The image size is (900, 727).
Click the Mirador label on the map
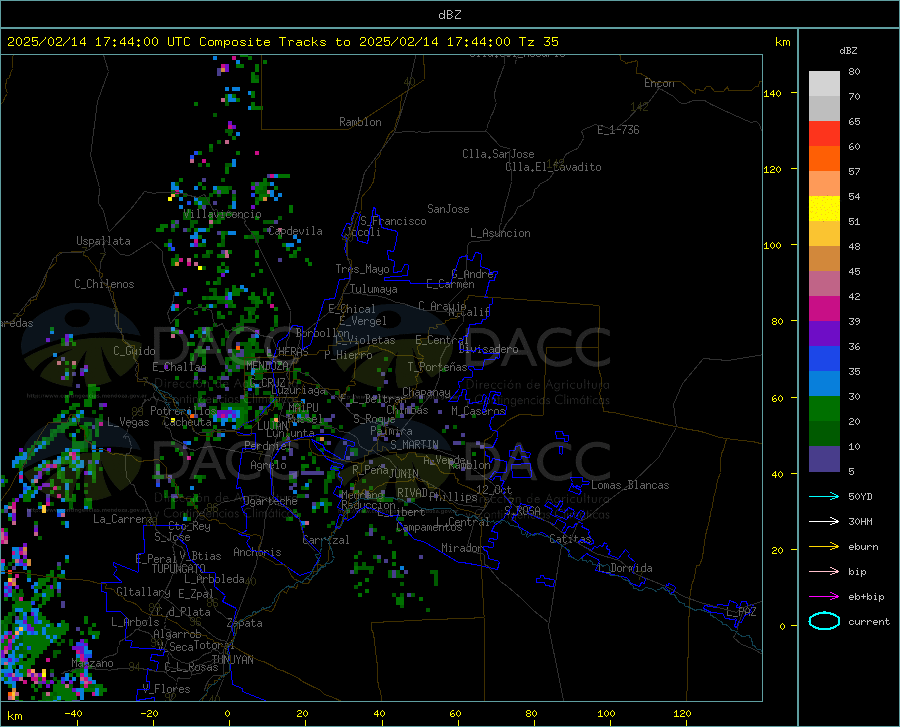click(462, 548)
